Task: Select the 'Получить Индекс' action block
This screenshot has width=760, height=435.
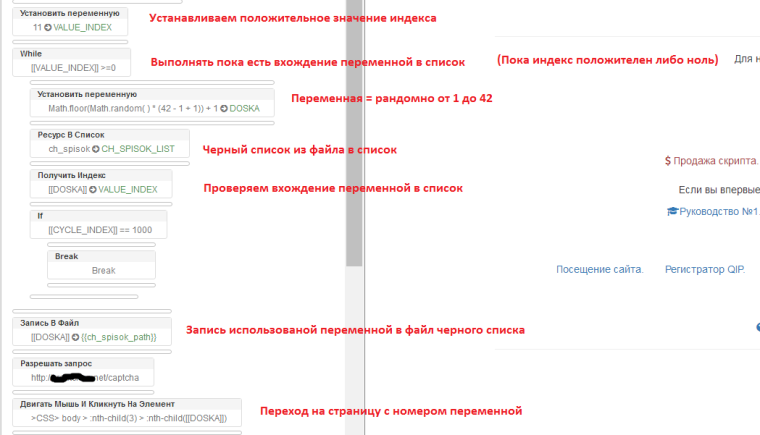Action: (x=101, y=183)
